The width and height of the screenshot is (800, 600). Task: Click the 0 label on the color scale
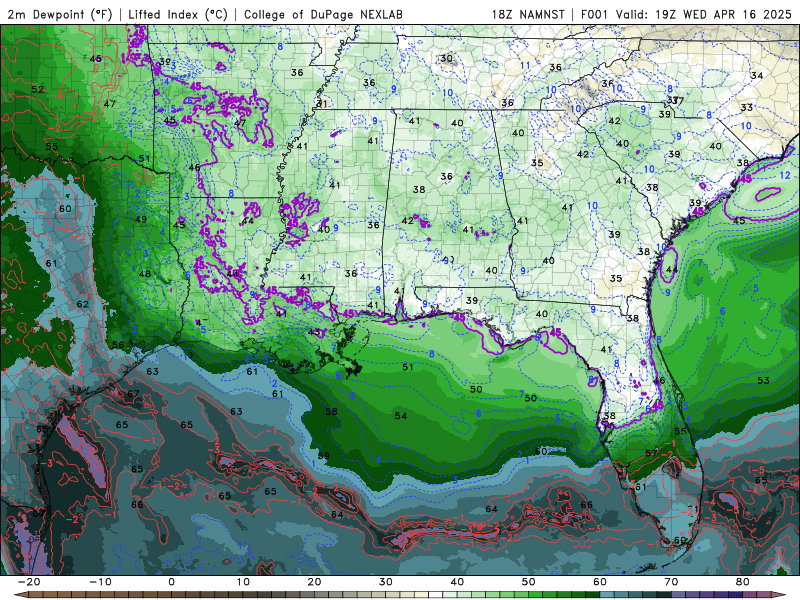[x=171, y=582]
